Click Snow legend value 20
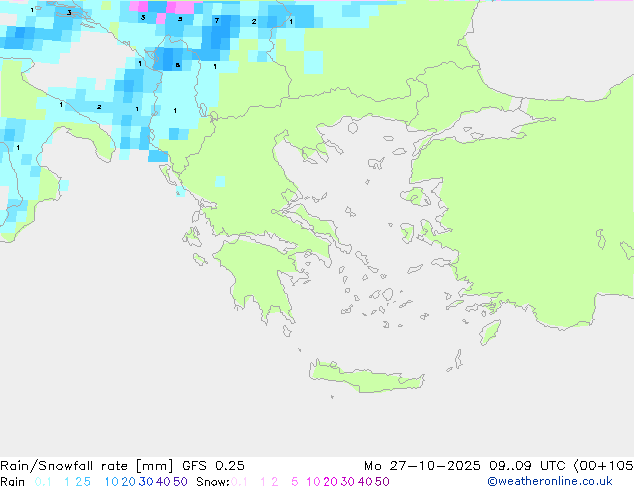The image size is (634, 490). point(330,482)
